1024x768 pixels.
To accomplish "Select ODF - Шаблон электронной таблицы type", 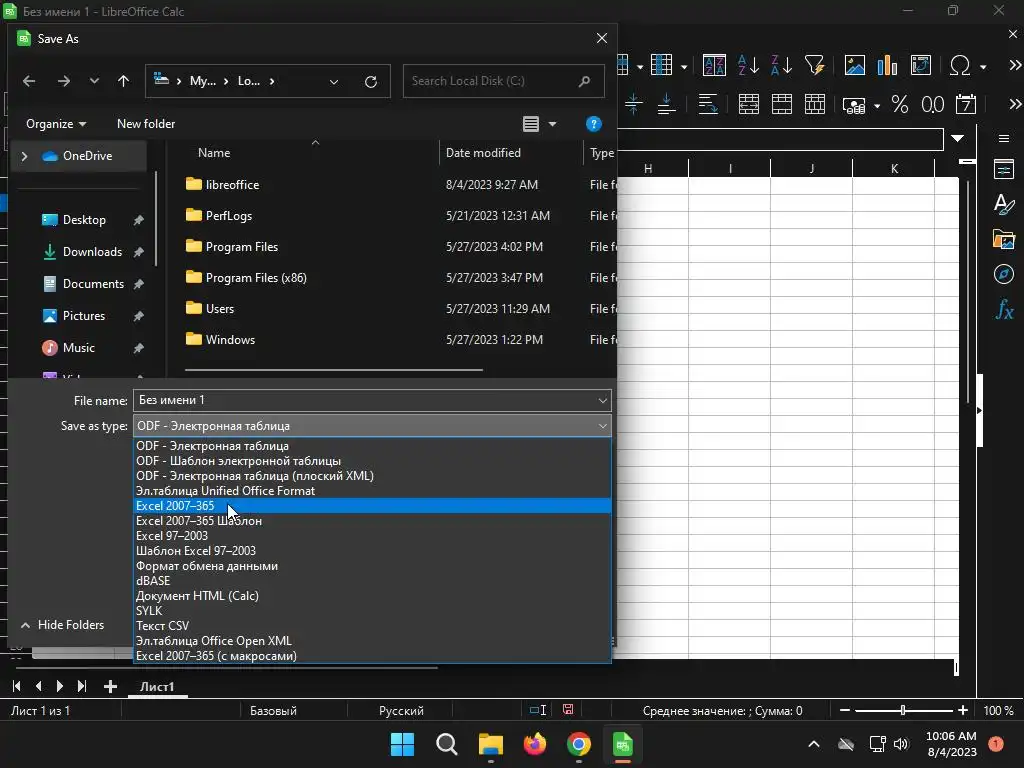I will (372, 460).
